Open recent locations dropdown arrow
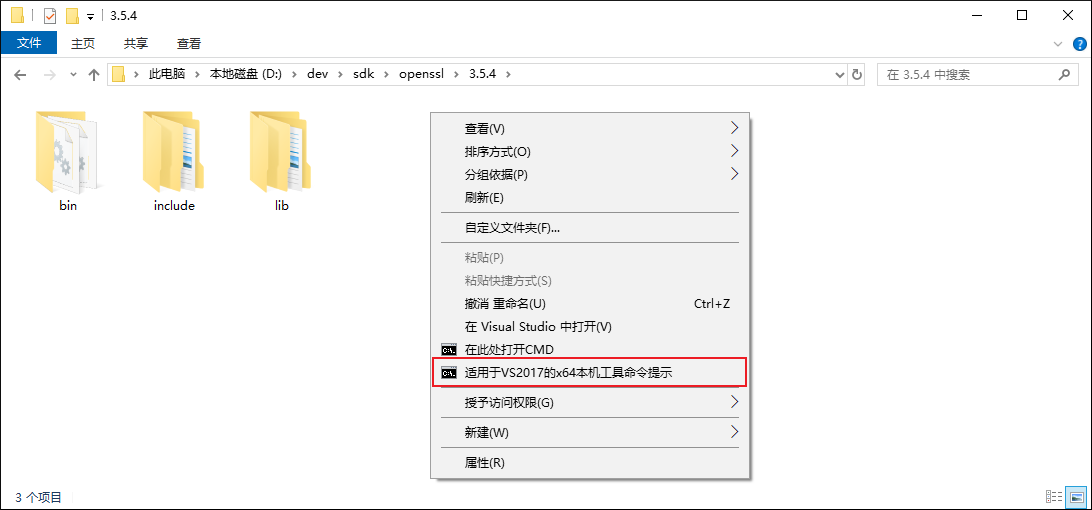The height and width of the screenshot is (510, 1092). pos(73,75)
